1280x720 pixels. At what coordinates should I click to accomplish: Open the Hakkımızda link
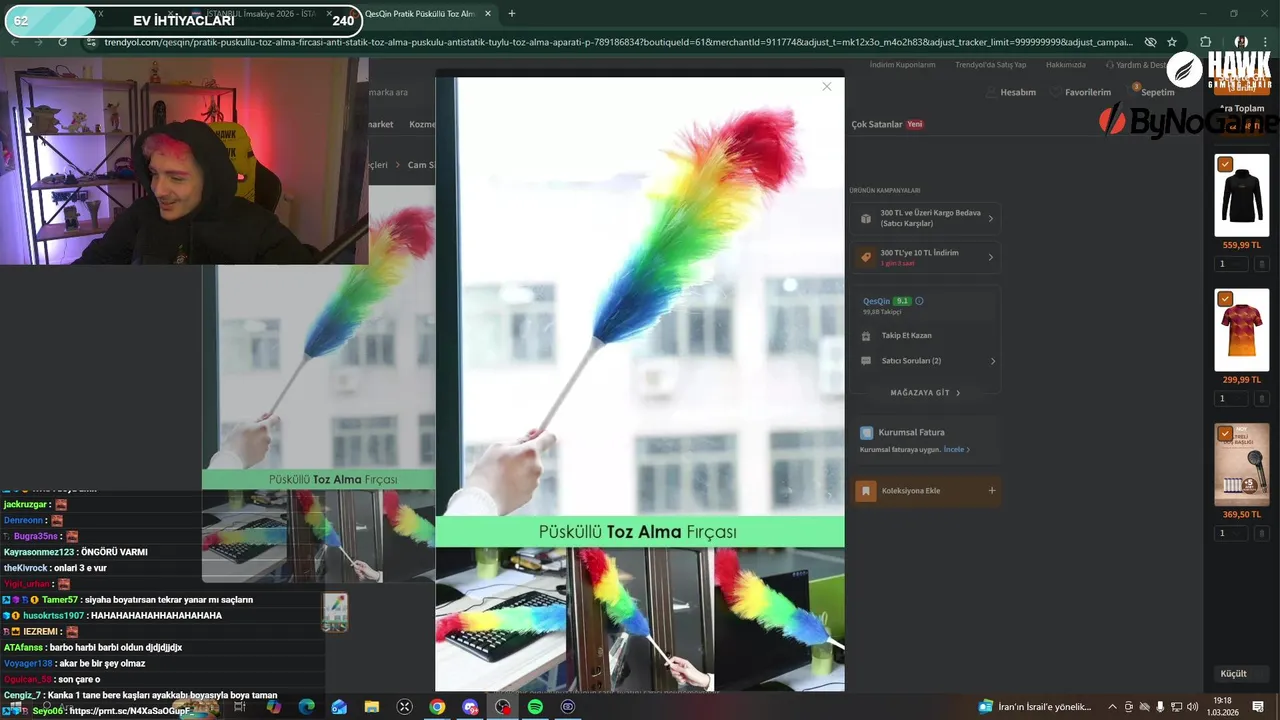[x=1066, y=64]
